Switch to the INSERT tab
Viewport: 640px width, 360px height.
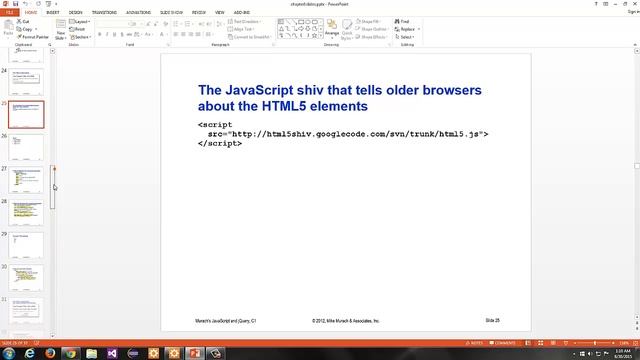pyautogui.click(x=53, y=12)
